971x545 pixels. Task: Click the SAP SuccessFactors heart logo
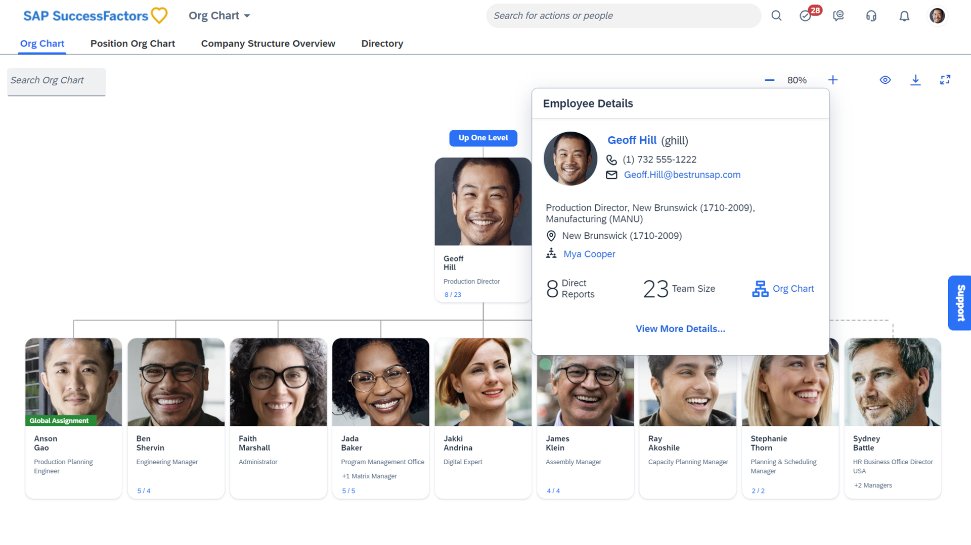pos(159,16)
